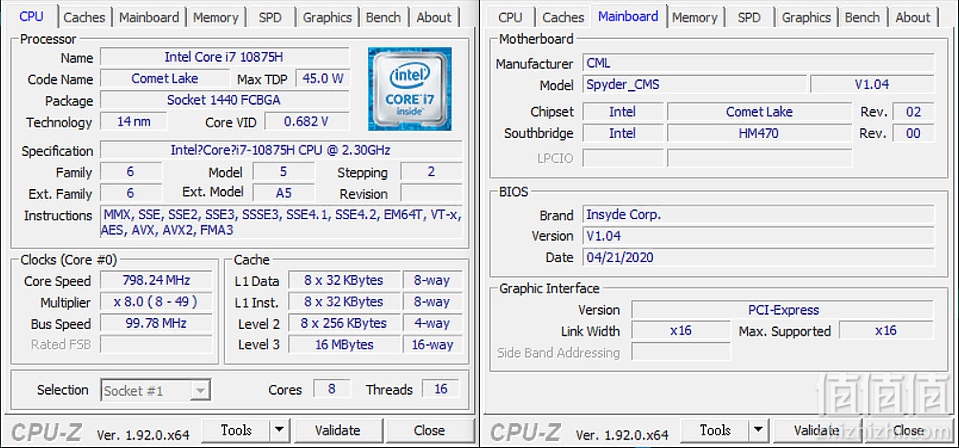959x448 pixels.
Task: Open About tab in left window
Action: 434,17
